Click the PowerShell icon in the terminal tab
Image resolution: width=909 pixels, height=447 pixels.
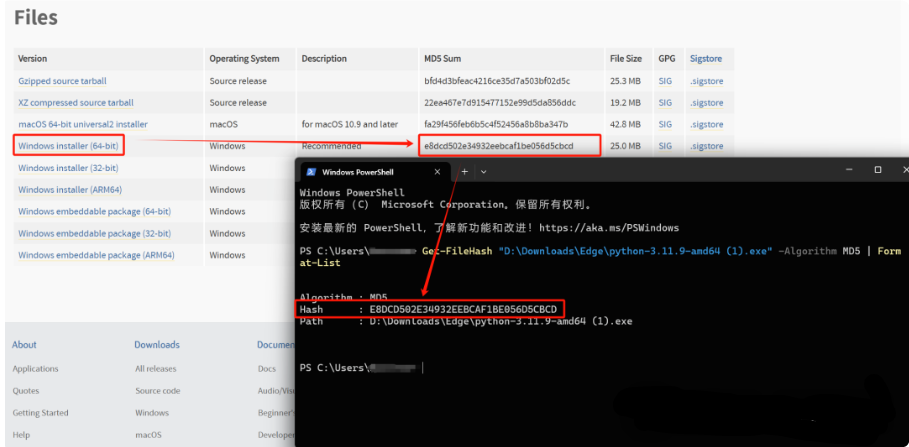[x=311, y=172]
